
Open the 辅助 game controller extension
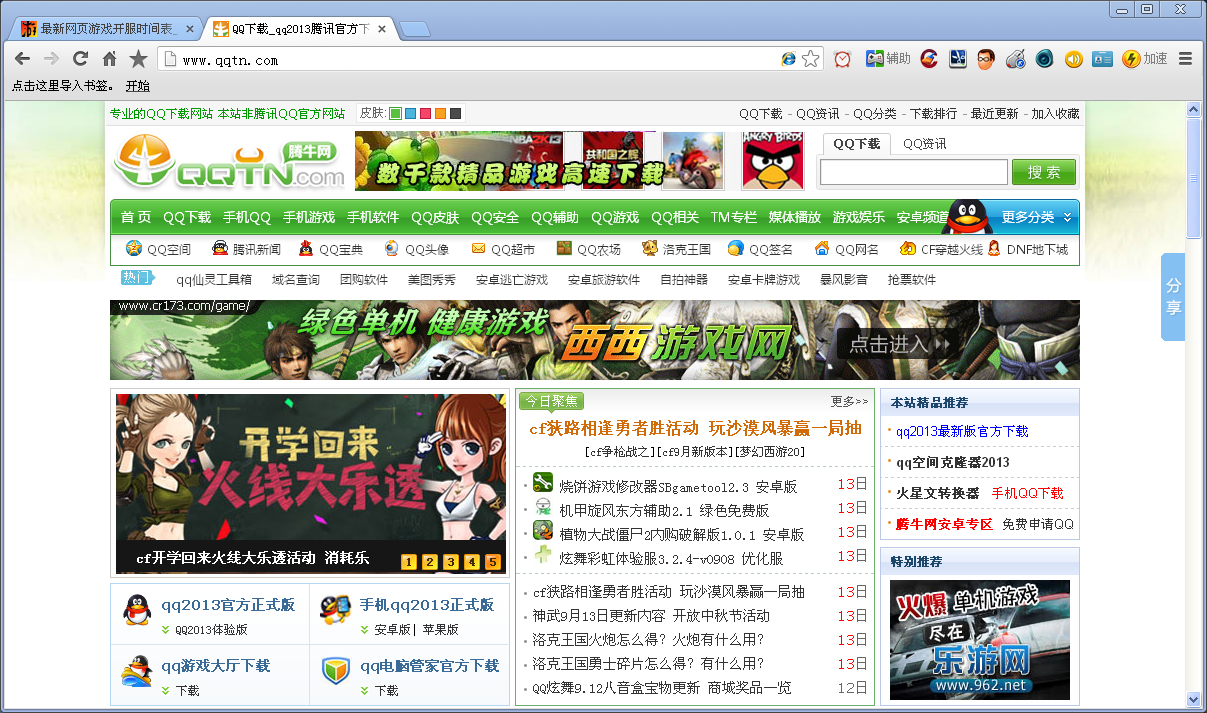coord(888,59)
